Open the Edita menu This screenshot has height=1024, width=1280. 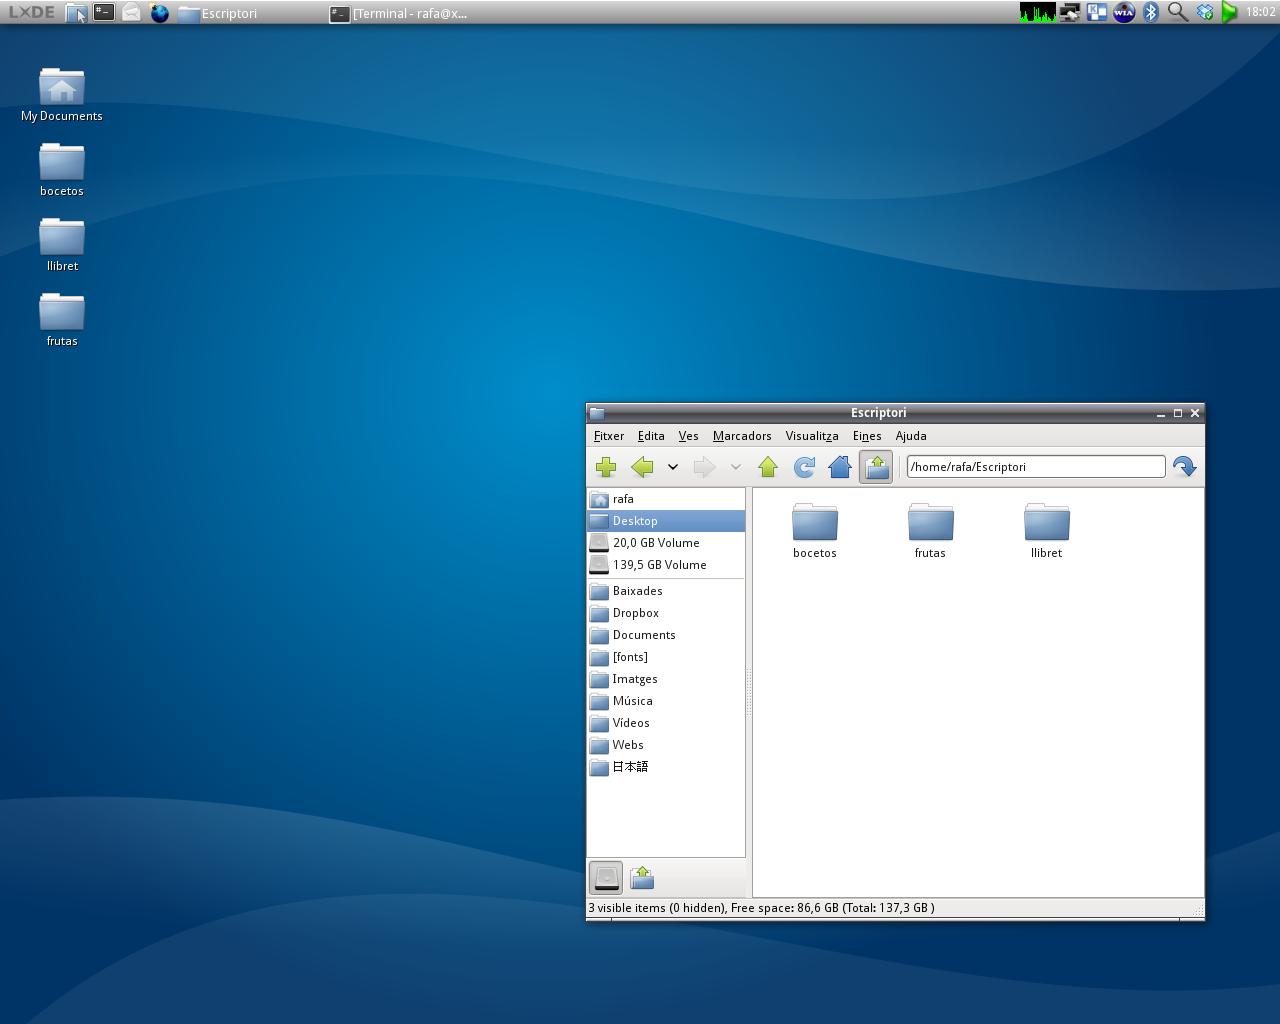click(x=651, y=436)
